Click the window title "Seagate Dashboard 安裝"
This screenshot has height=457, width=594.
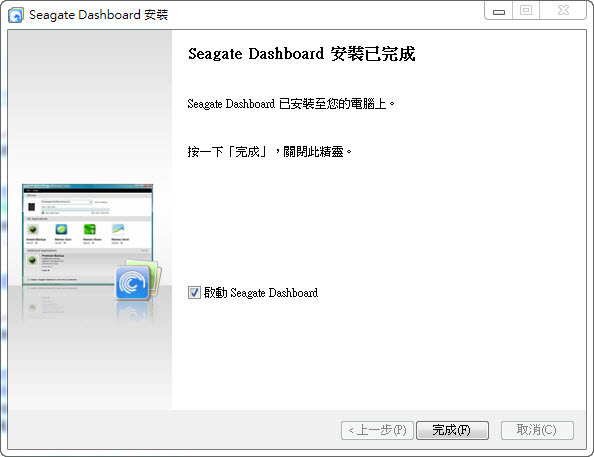(x=98, y=15)
